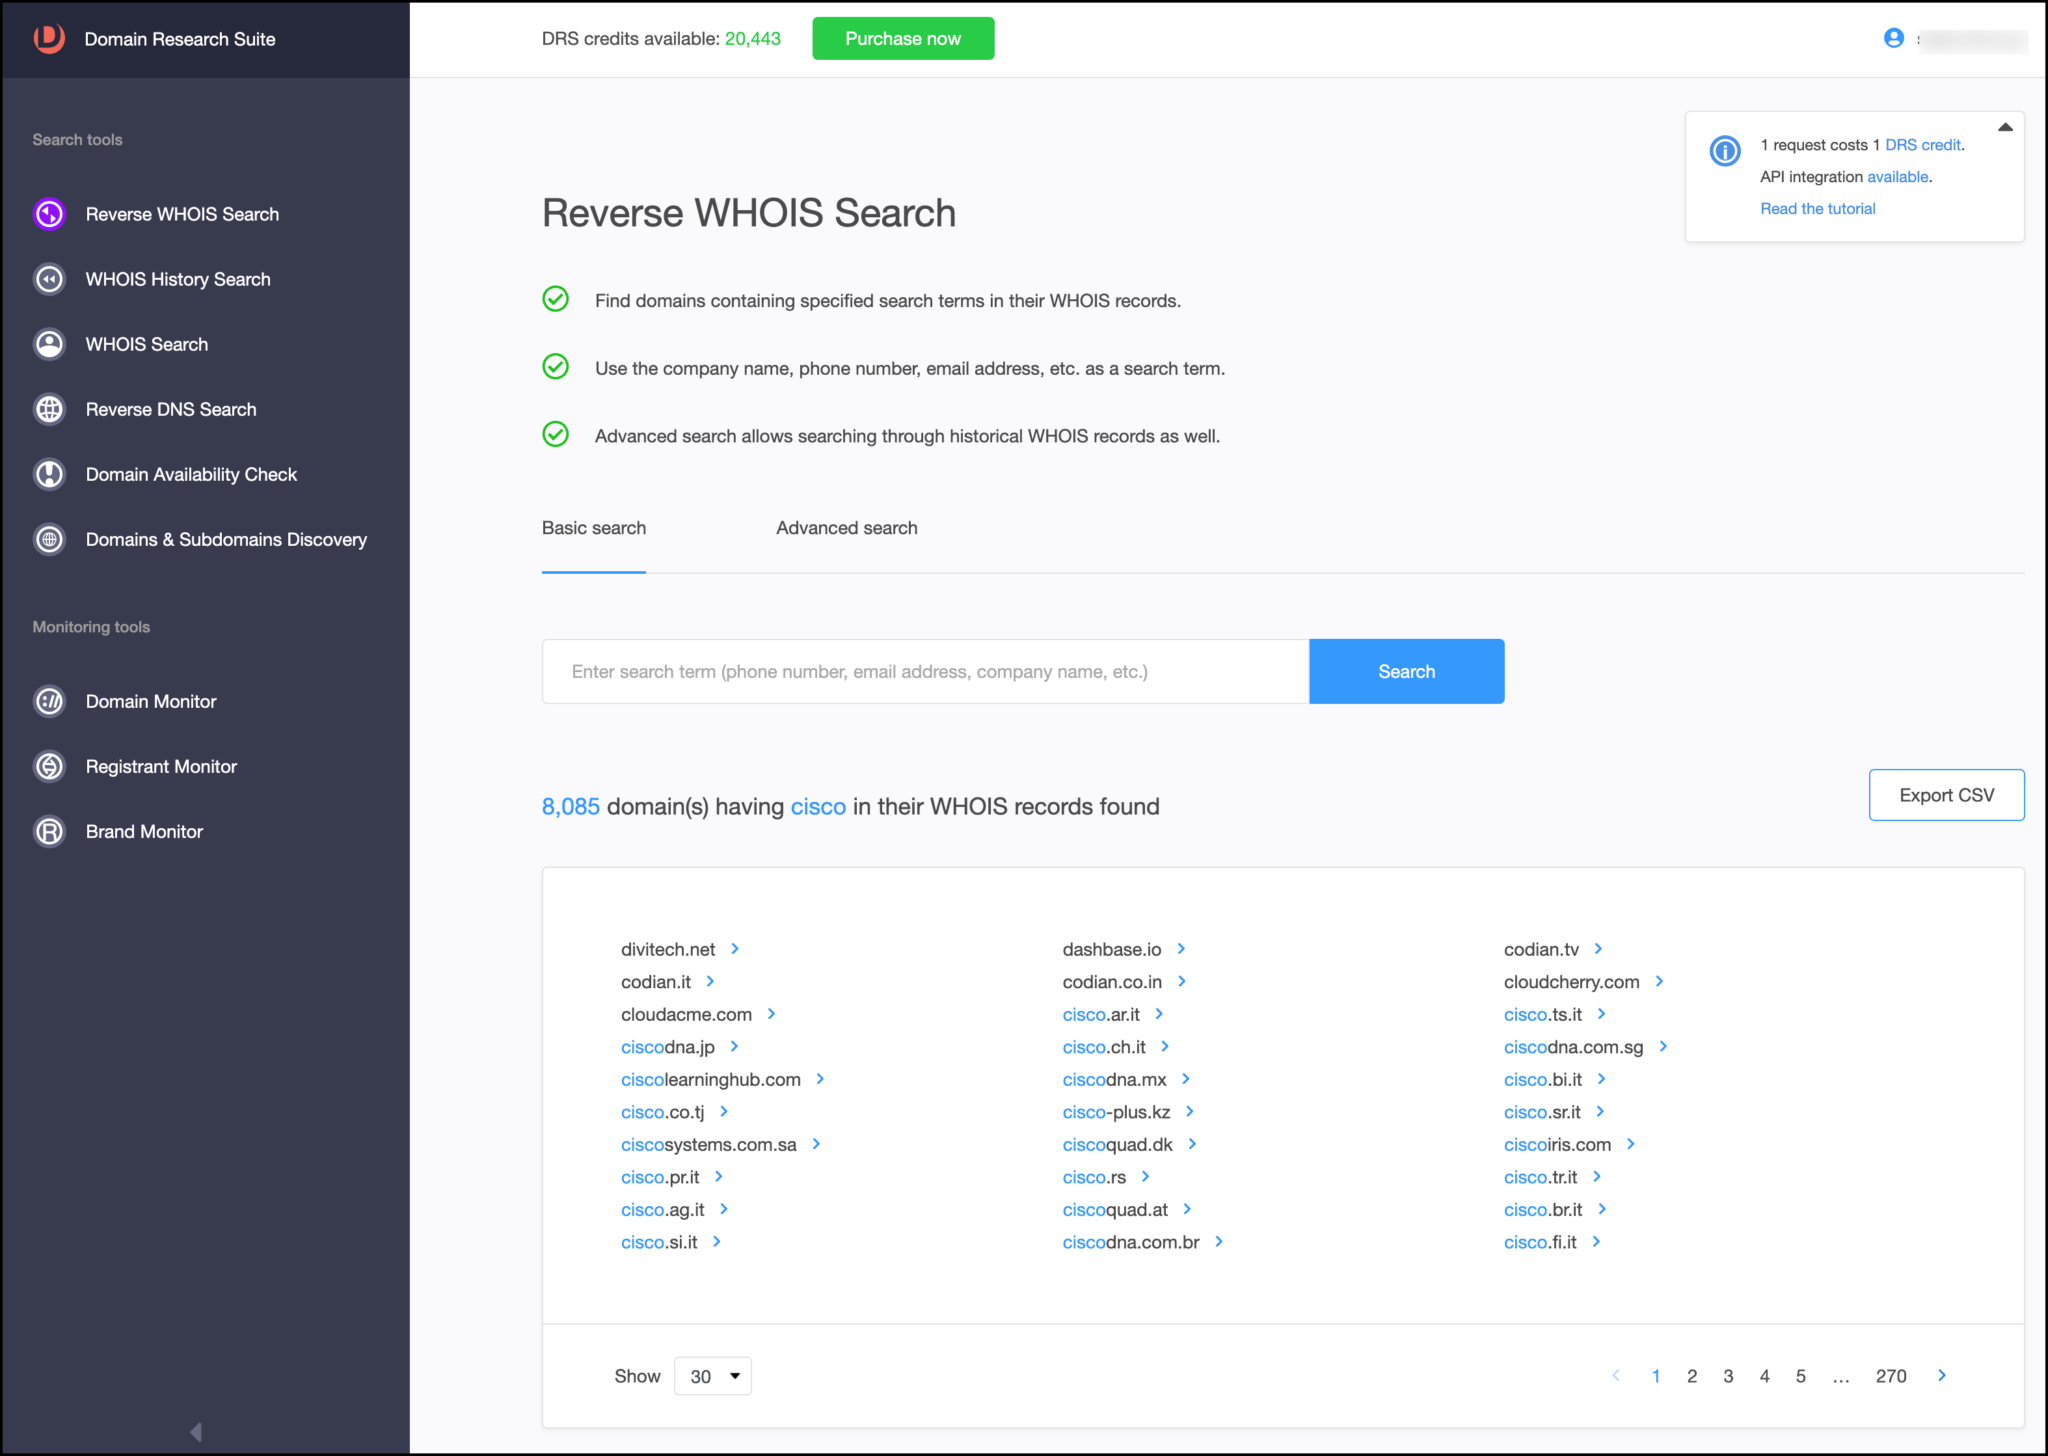
Task: Select the WHOIS Search tool
Action: click(146, 344)
